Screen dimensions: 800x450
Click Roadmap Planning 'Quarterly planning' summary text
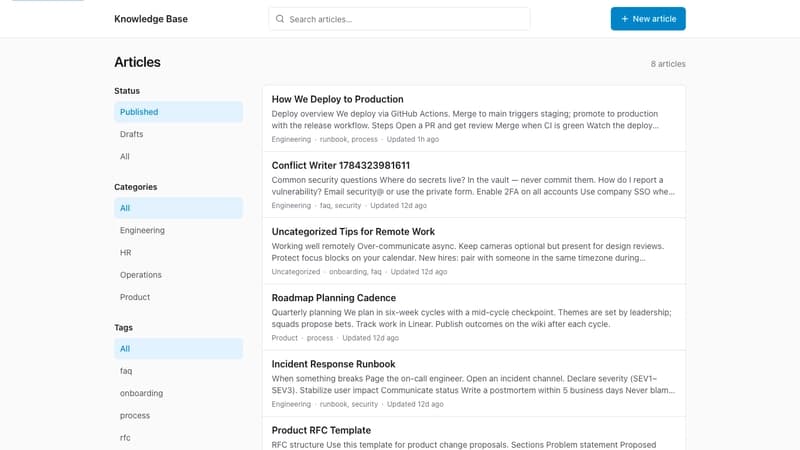tap(471, 318)
